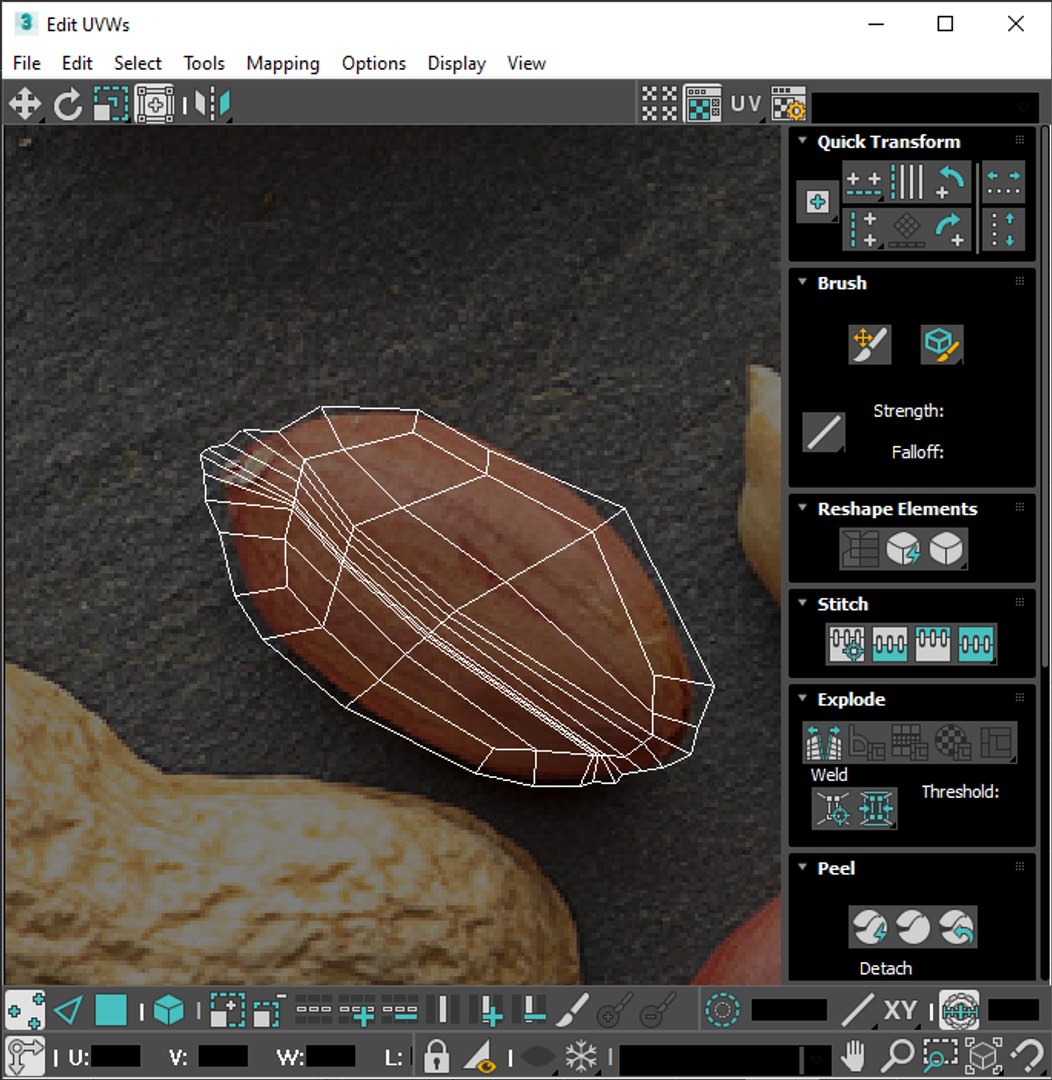Toggle the Lock Selection padlock
This screenshot has height=1080, width=1052.
pos(436,1055)
